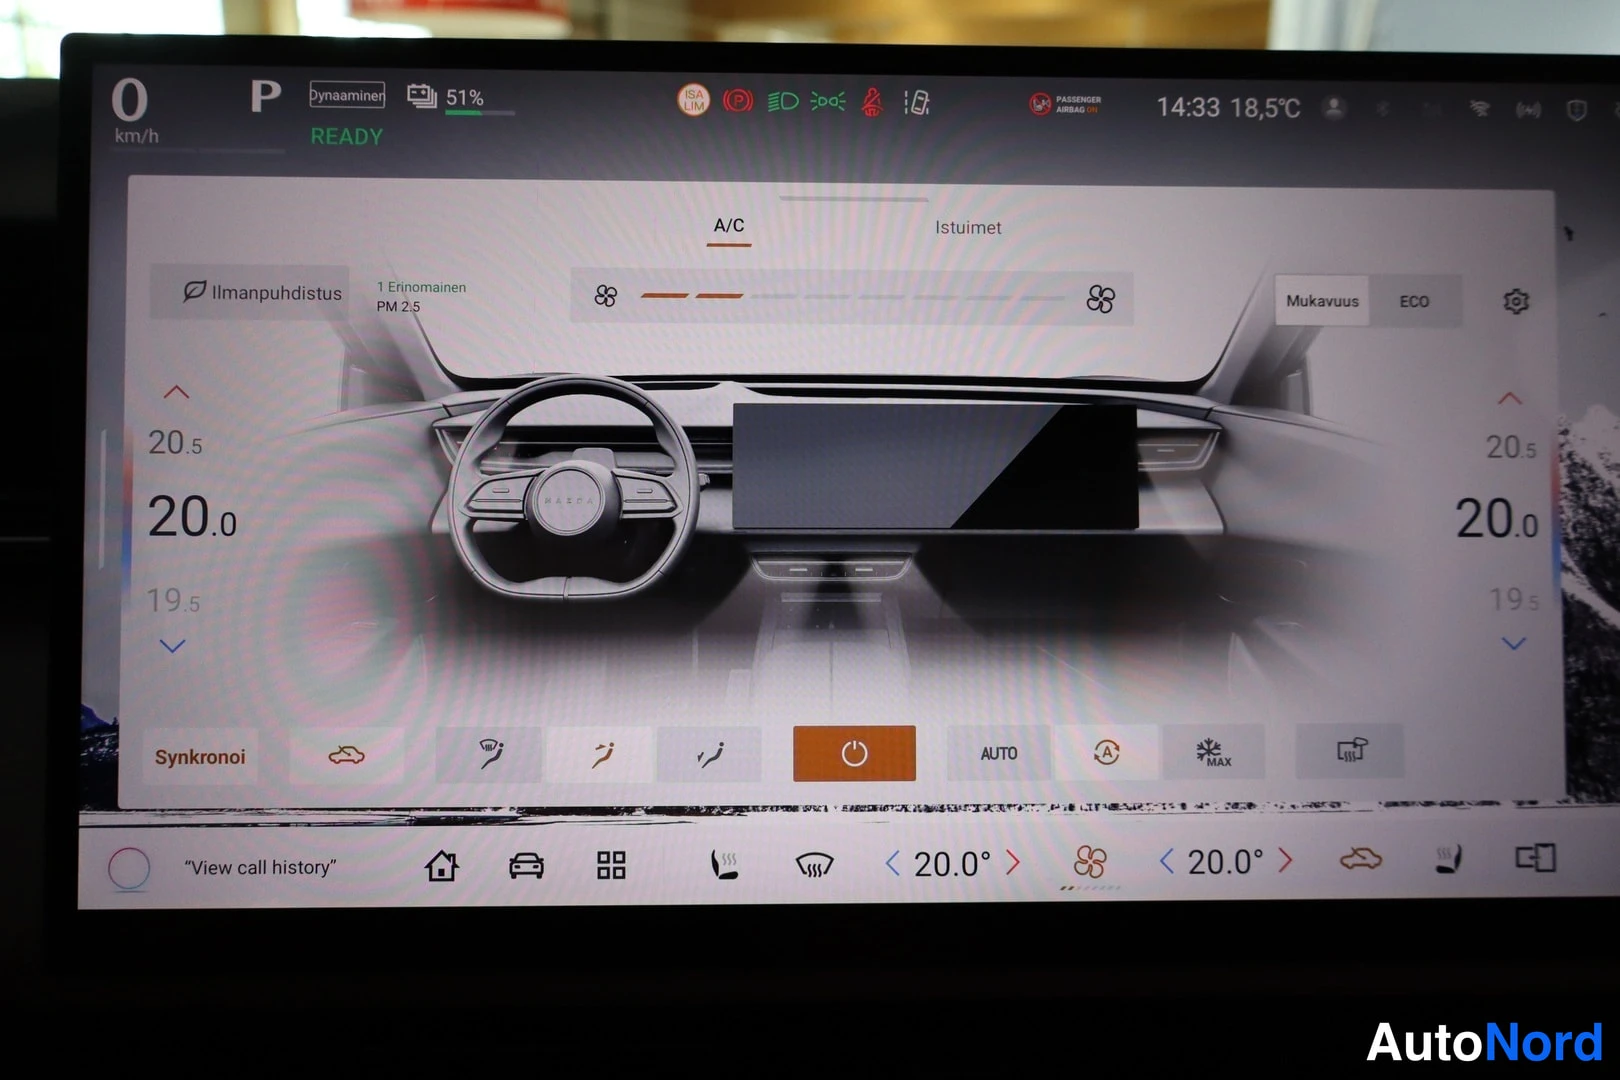Open split-screen view icon
The height and width of the screenshot is (1080, 1620).
(1535, 858)
